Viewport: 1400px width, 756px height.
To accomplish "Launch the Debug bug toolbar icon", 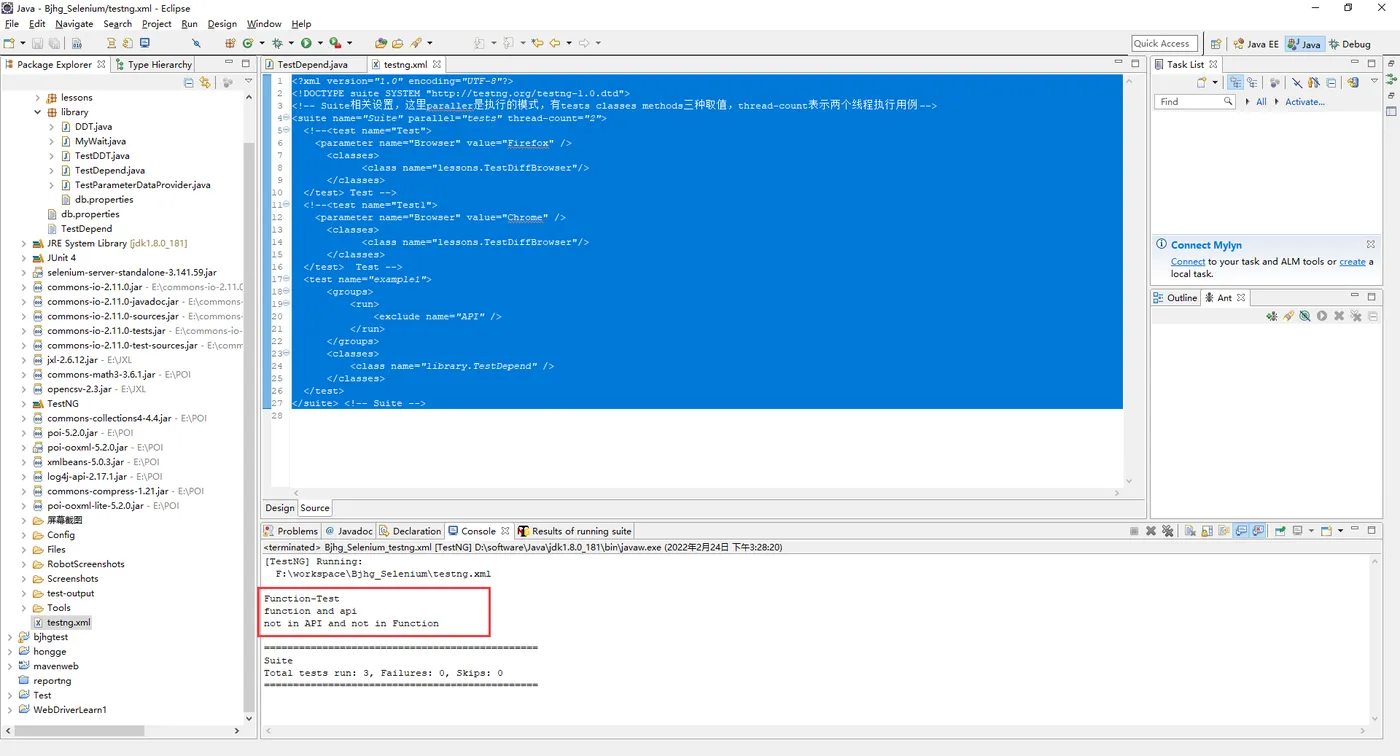I will click(x=276, y=43).
